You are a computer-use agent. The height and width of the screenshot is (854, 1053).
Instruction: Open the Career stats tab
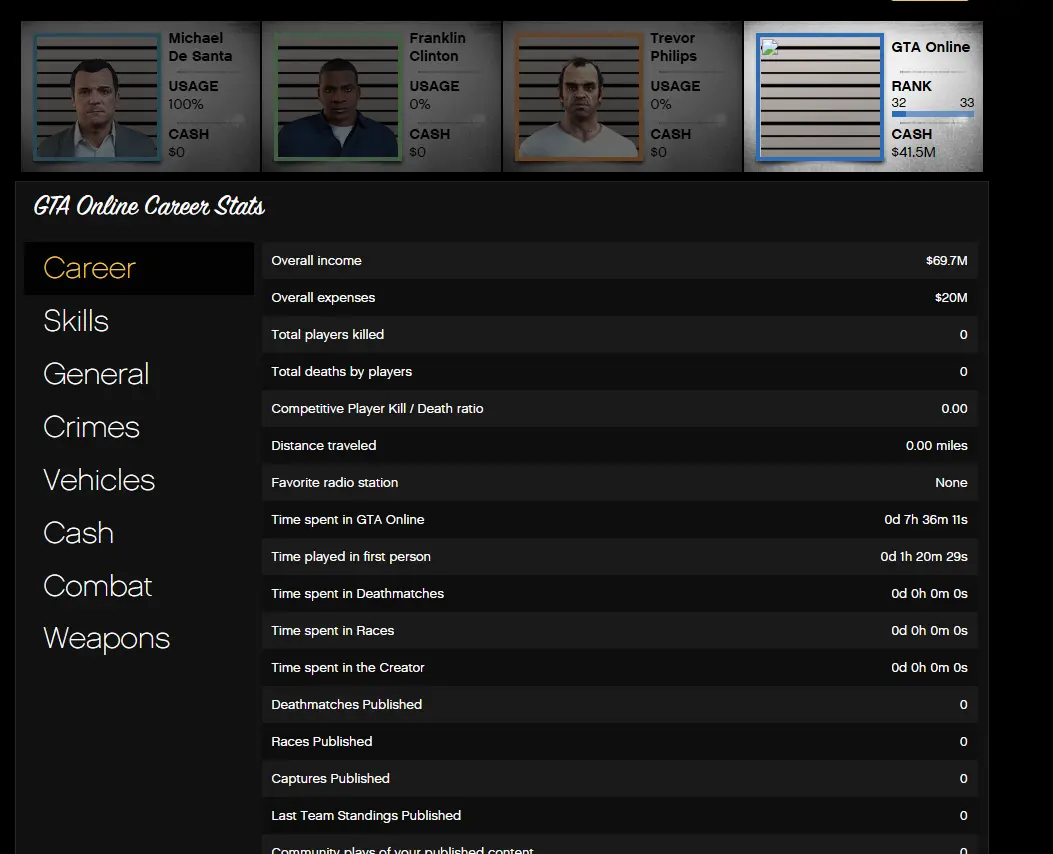[x=90, y=268]
